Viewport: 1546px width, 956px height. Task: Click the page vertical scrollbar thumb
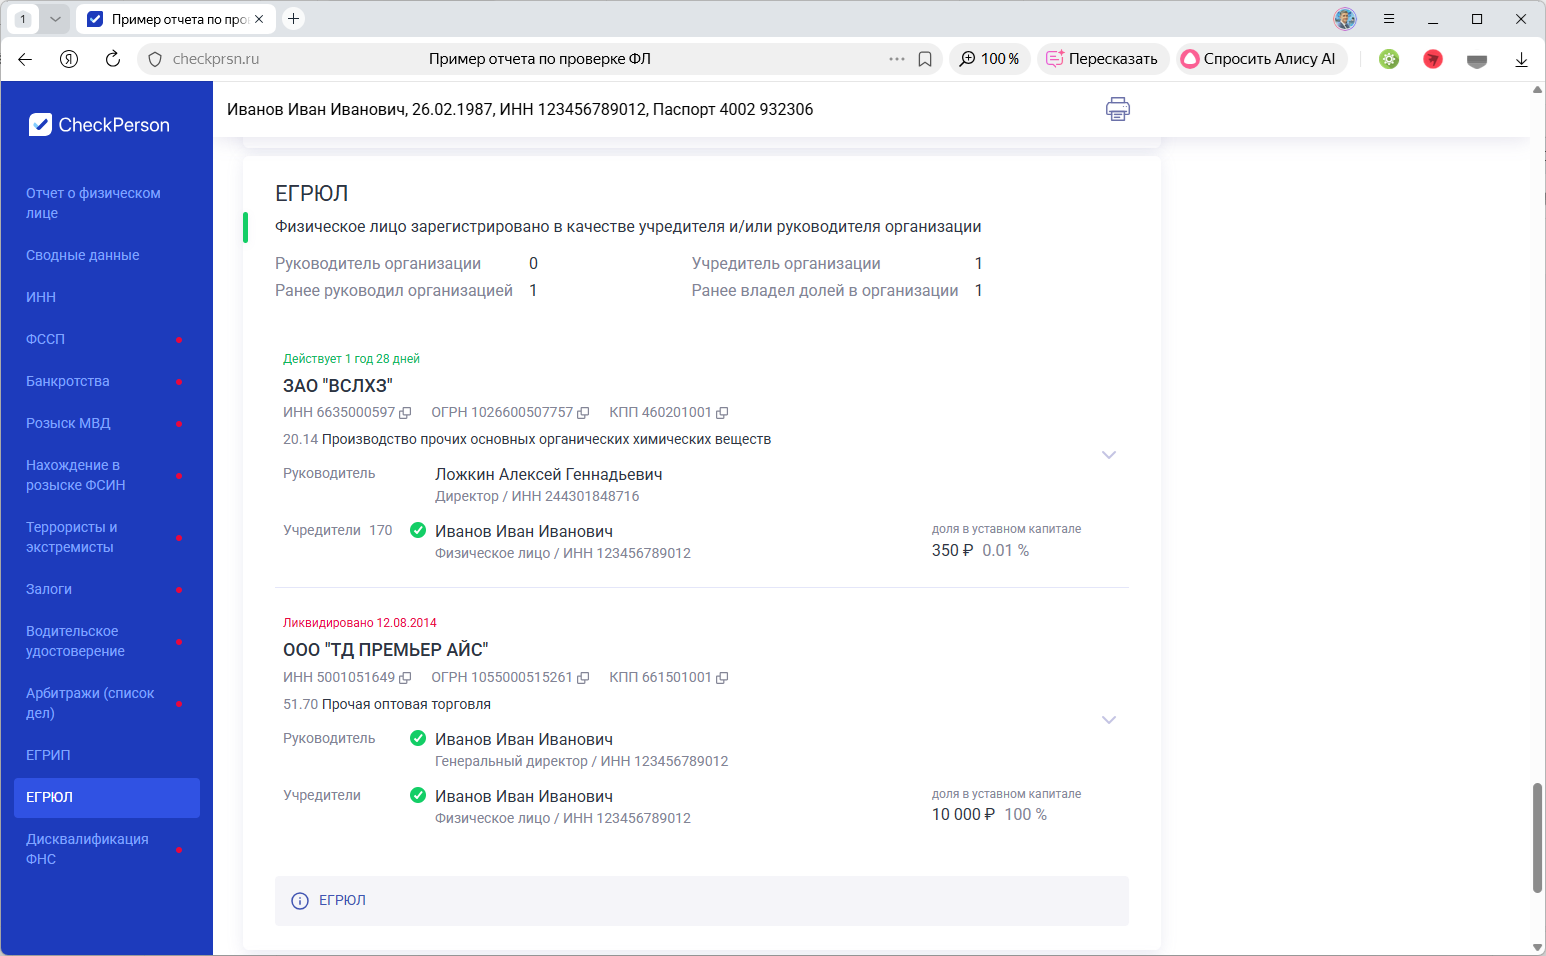coord(1537,838)
